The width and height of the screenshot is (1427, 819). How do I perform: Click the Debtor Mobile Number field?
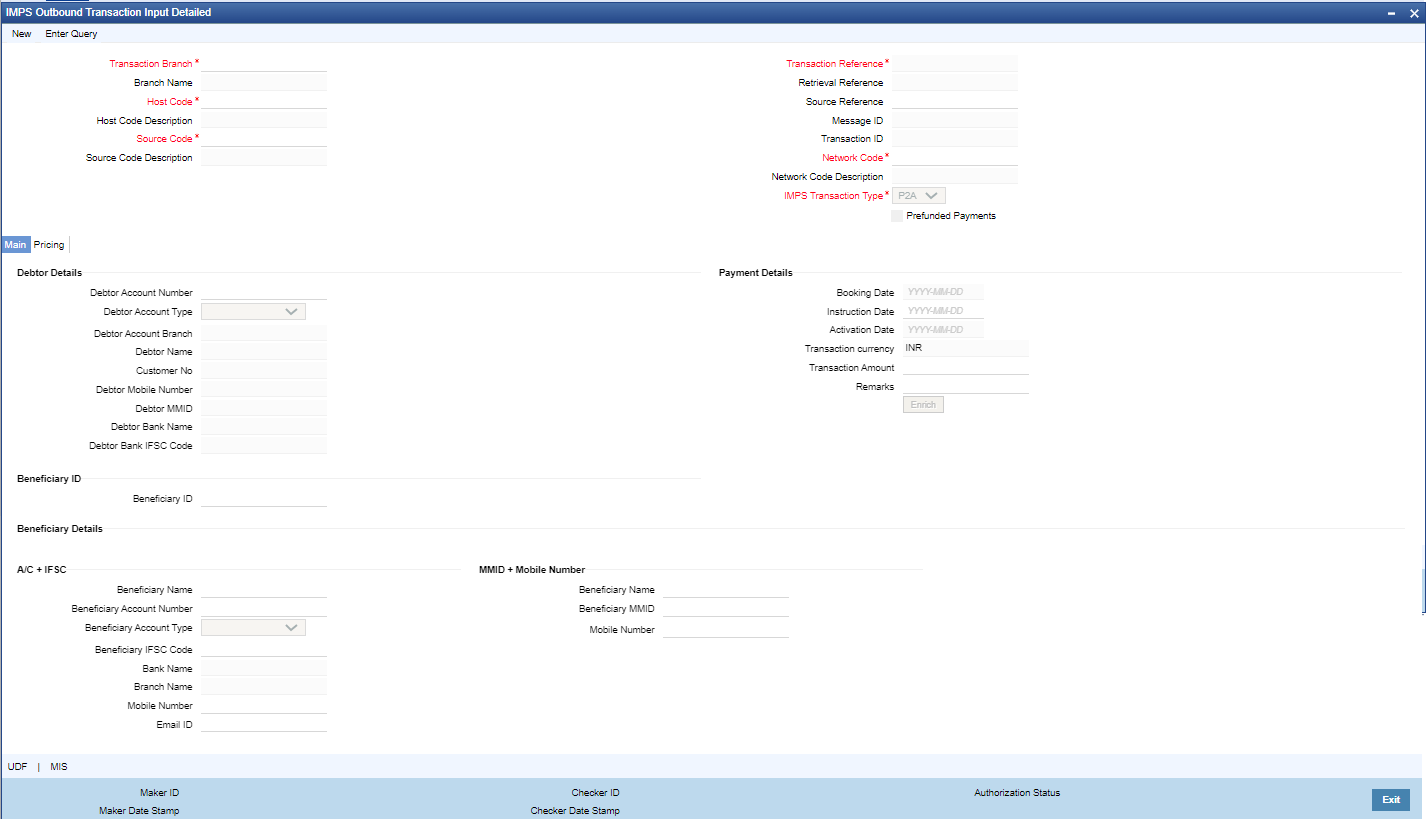click(x=264, y=389)
